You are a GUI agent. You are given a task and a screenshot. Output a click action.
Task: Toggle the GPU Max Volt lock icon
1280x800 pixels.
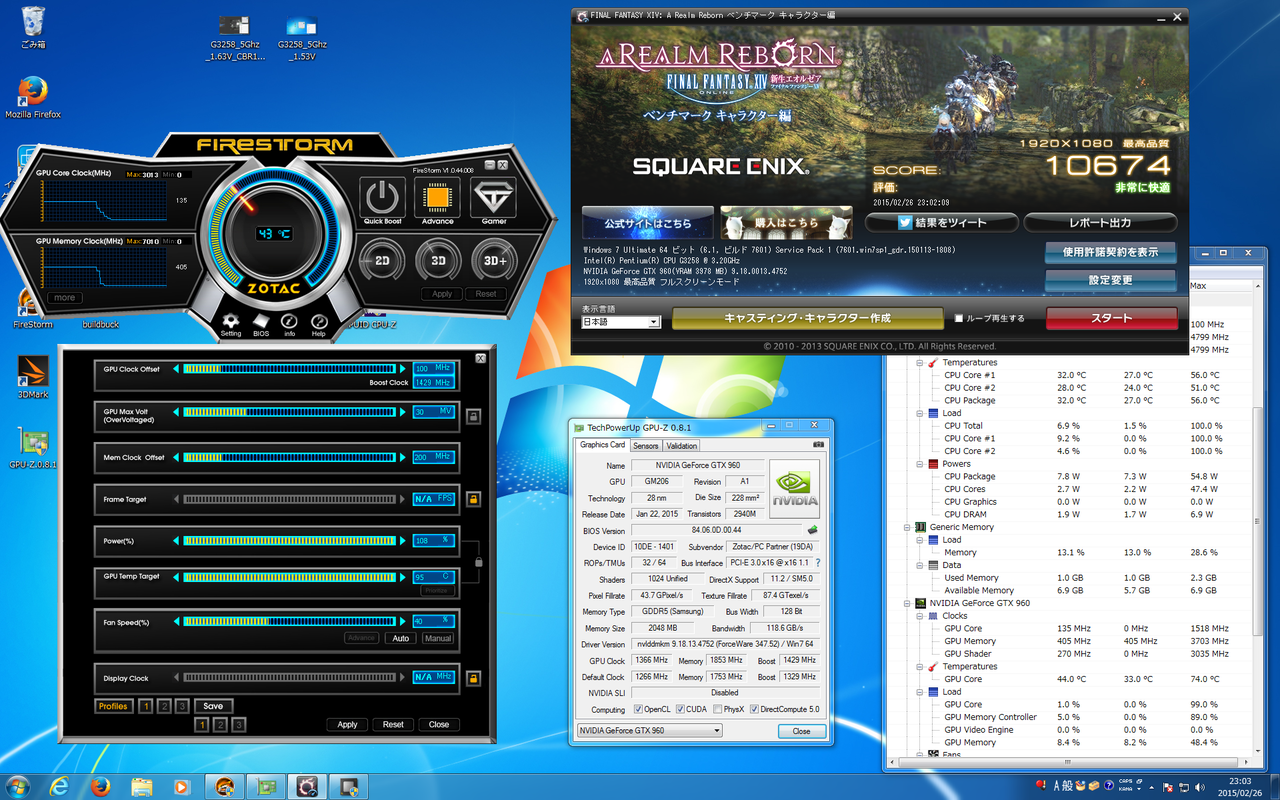tap(473, 415)
